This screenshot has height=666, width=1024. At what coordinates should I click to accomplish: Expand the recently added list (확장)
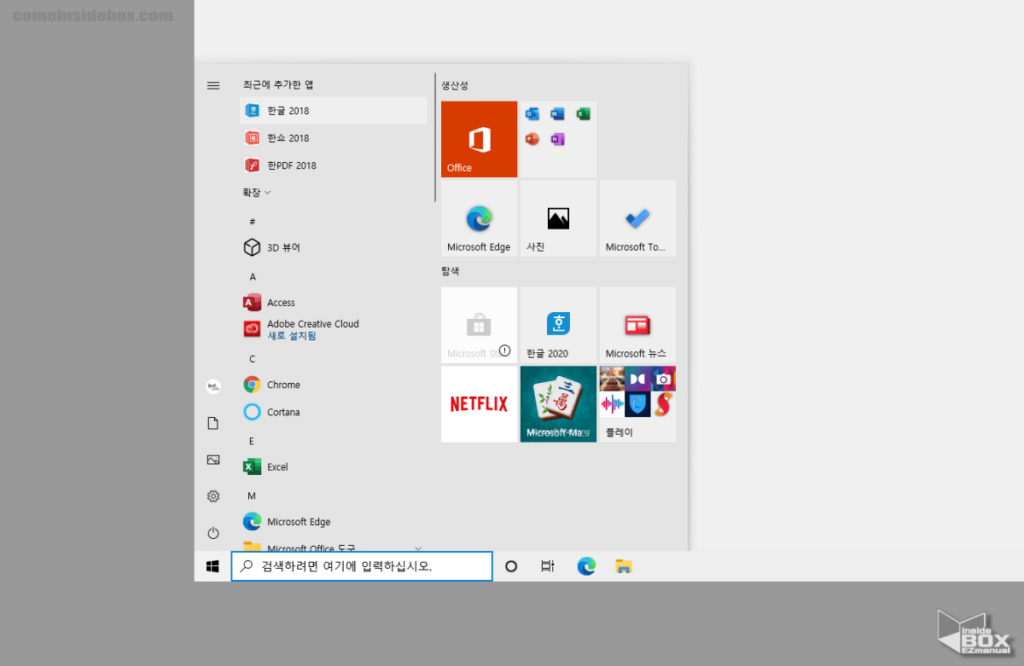click(x=256, y=192)
